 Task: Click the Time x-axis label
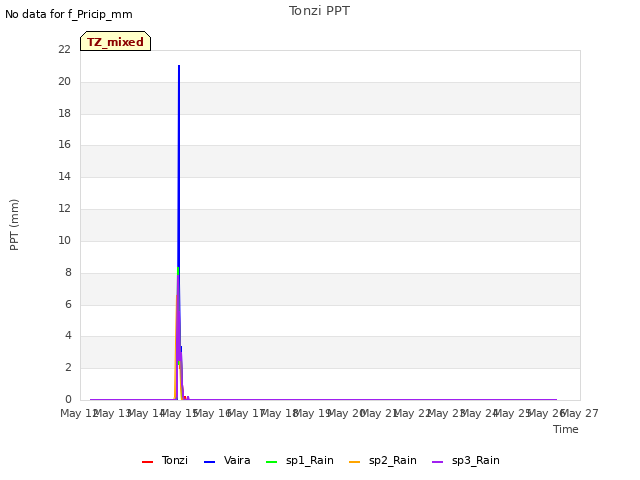coord(566,429)
